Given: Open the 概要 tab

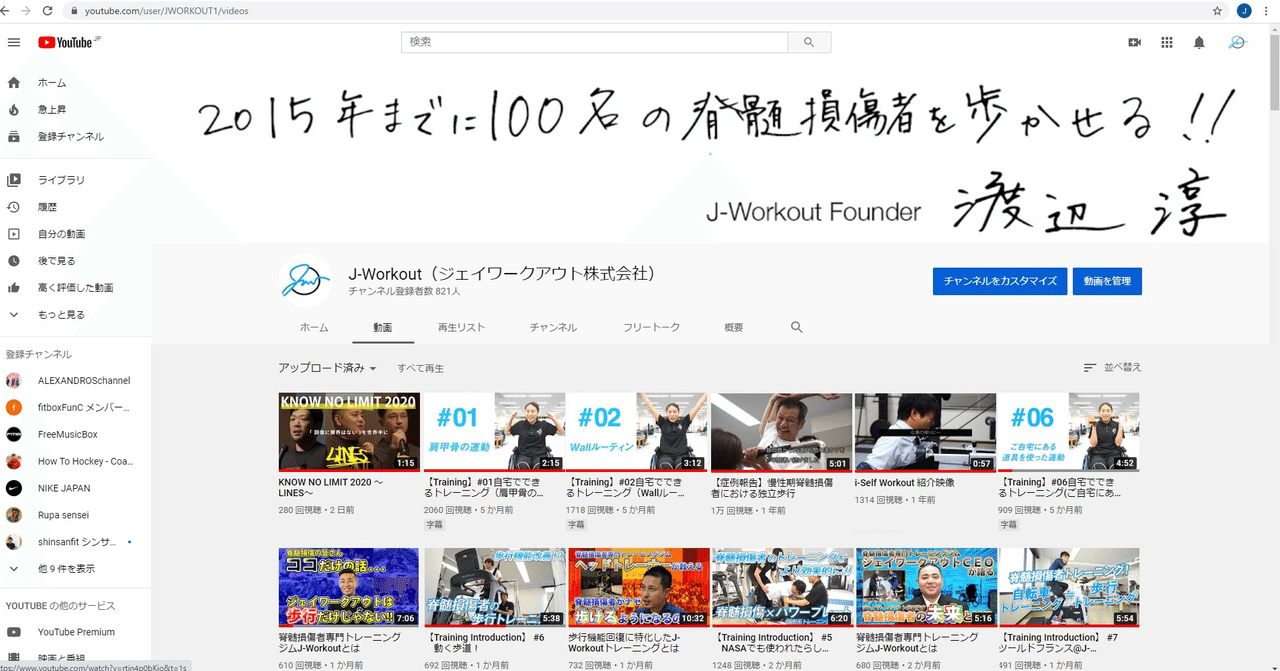Looking at the screenshot, I should tap(734, 327).
